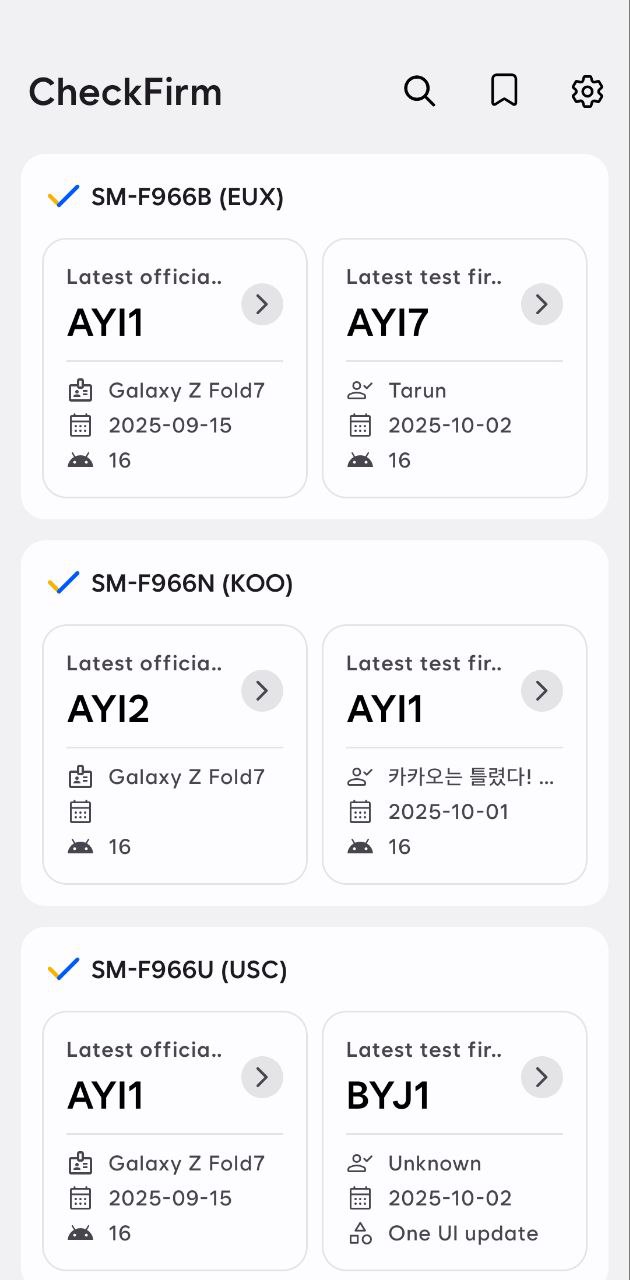This screenshot has width=630, height=1280.
Task: Expand the BYJ1 test firmware details
Action: pyautogui.click(x=541, y=1077)
